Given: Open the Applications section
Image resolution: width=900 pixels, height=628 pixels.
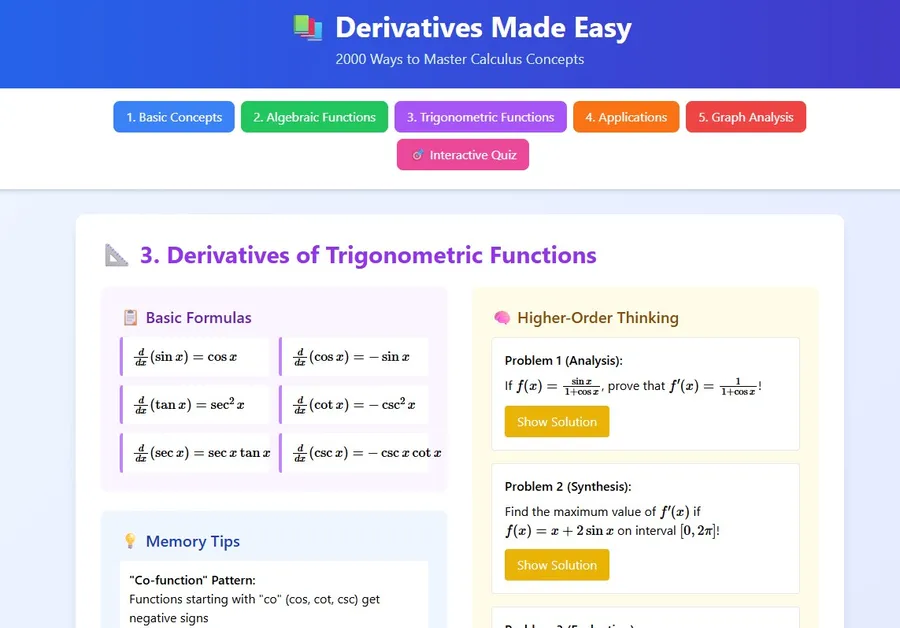Looking at the screenshot, I should (626, 117).
